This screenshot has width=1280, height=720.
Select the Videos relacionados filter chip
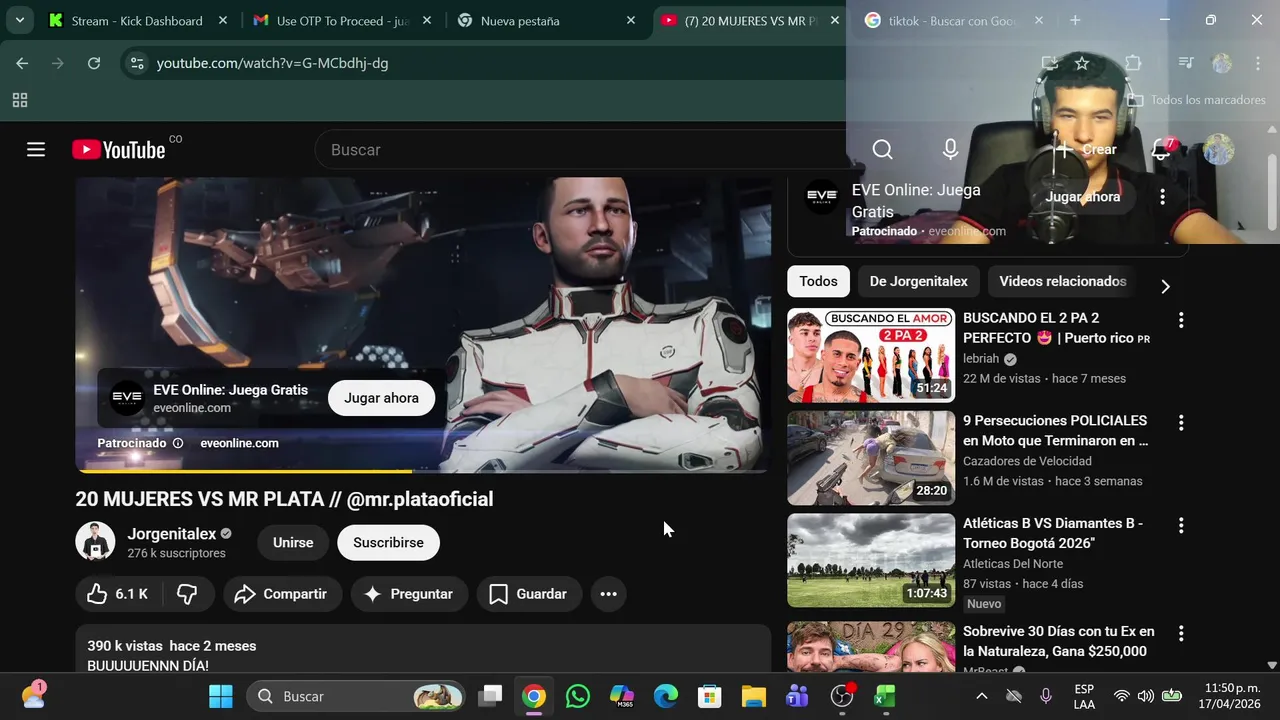1062,281
